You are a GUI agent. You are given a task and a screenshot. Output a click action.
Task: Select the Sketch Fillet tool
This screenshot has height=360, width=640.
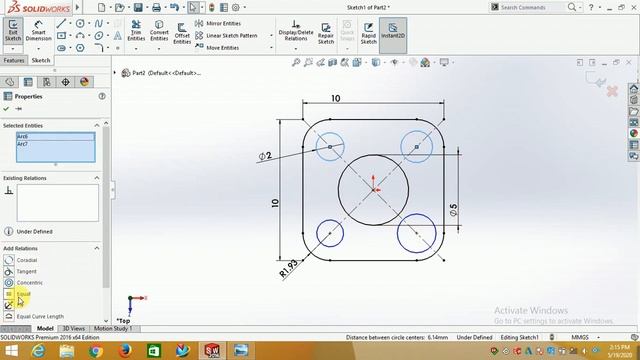pyautogui.click(x=99, y=48)
